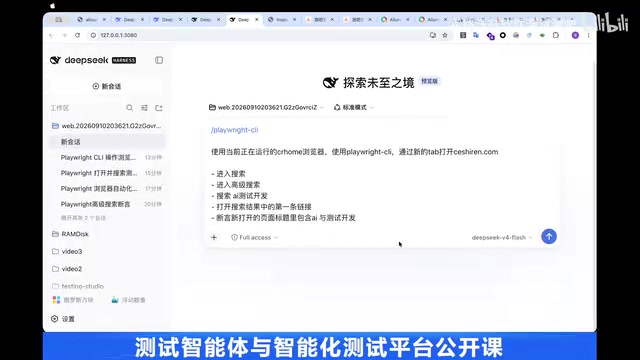The width and height of the screenshot is (640, 360).
Task: Open the video2 workspace folder
Action: (67, 269)
